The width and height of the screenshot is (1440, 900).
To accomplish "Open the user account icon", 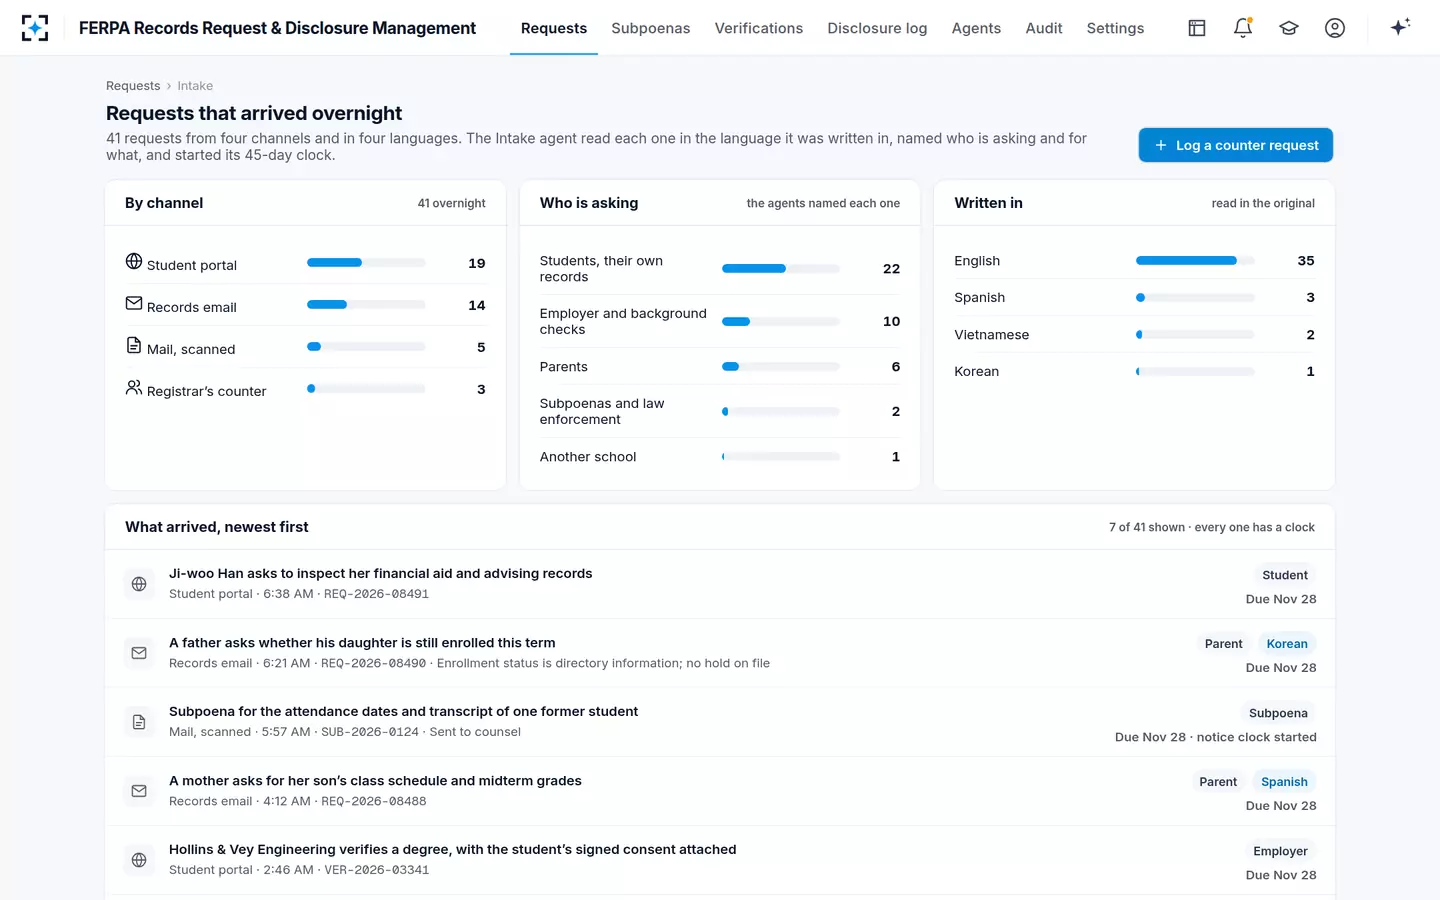I will pos(1335,28).
